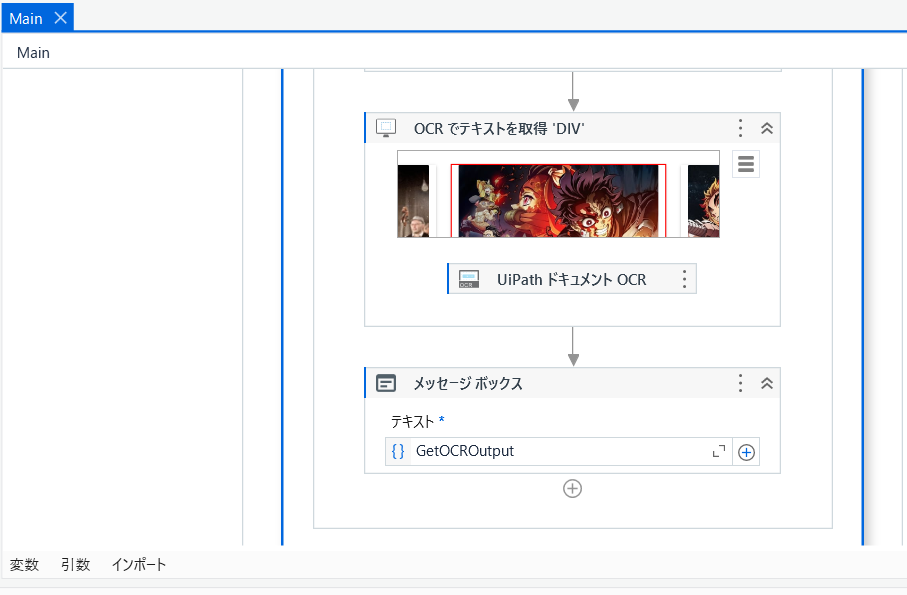Select the UiPath ドキュメント OCR activity

click(572, 279)
